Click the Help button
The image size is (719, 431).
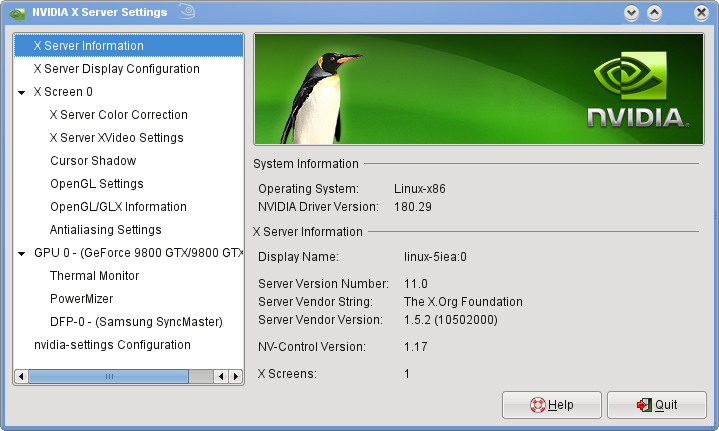pyautogui.click(x=552, y=405)
